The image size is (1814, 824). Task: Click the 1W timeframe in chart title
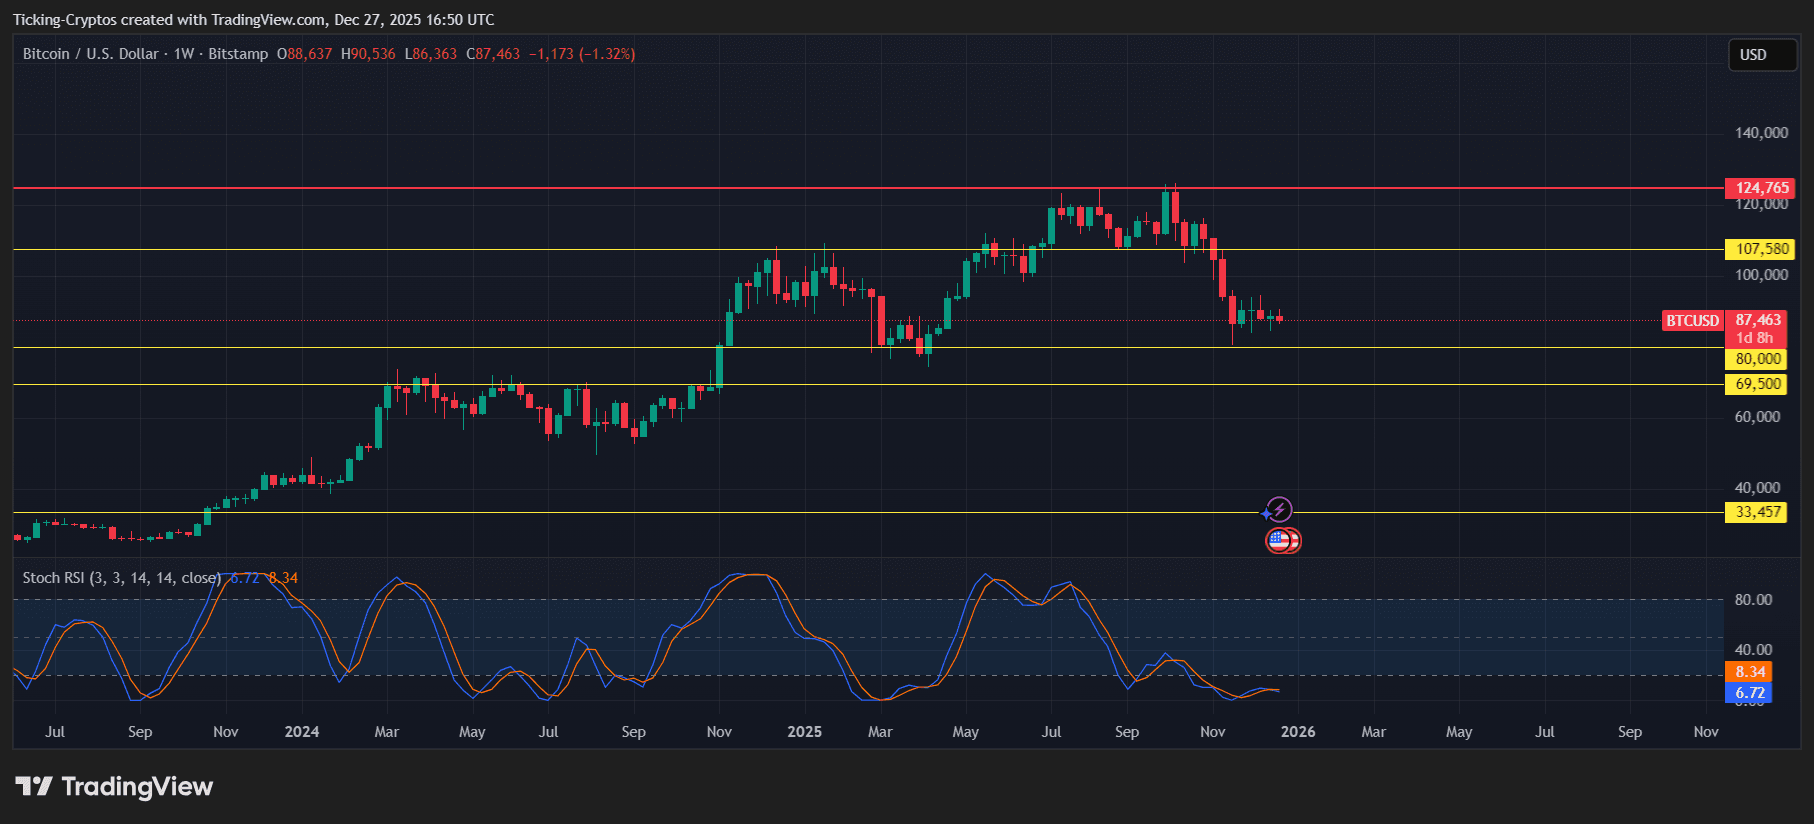184,54
